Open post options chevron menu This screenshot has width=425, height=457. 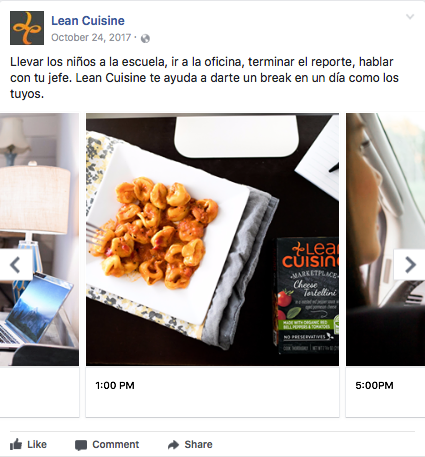tap(410, 17)
